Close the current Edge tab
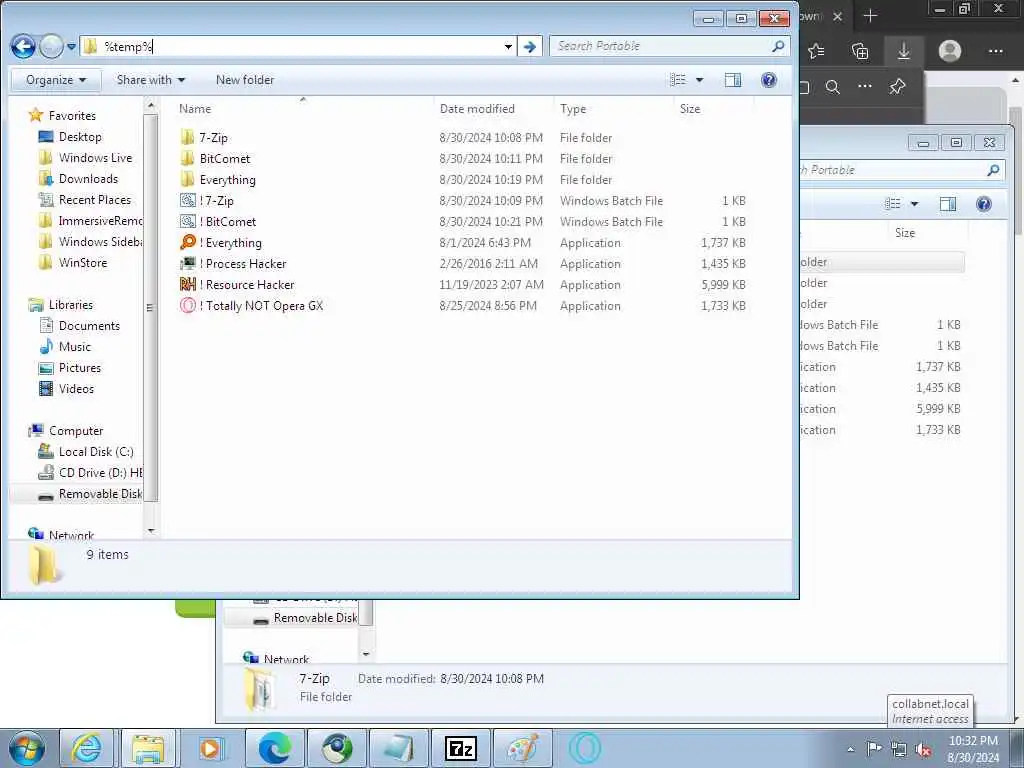The height and width of the screenshot is (768, 1024). (x=838, y=16)
